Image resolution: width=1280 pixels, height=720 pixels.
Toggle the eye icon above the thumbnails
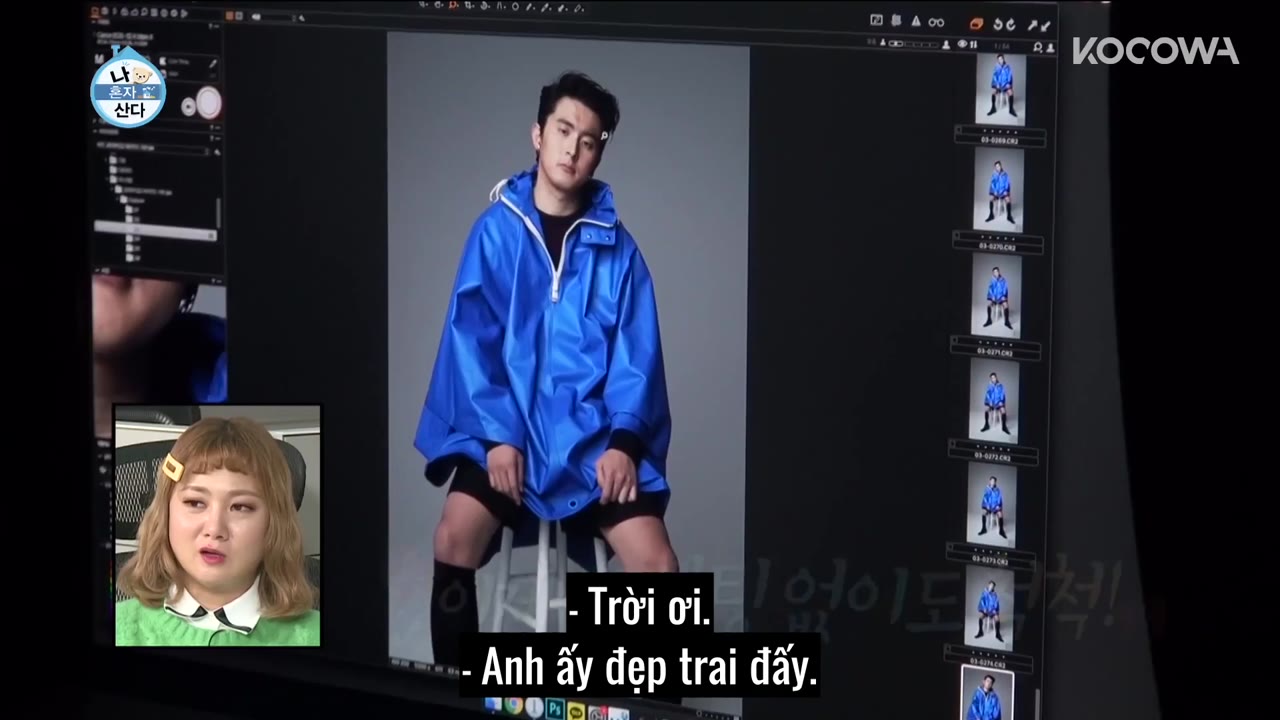(962, 44)
